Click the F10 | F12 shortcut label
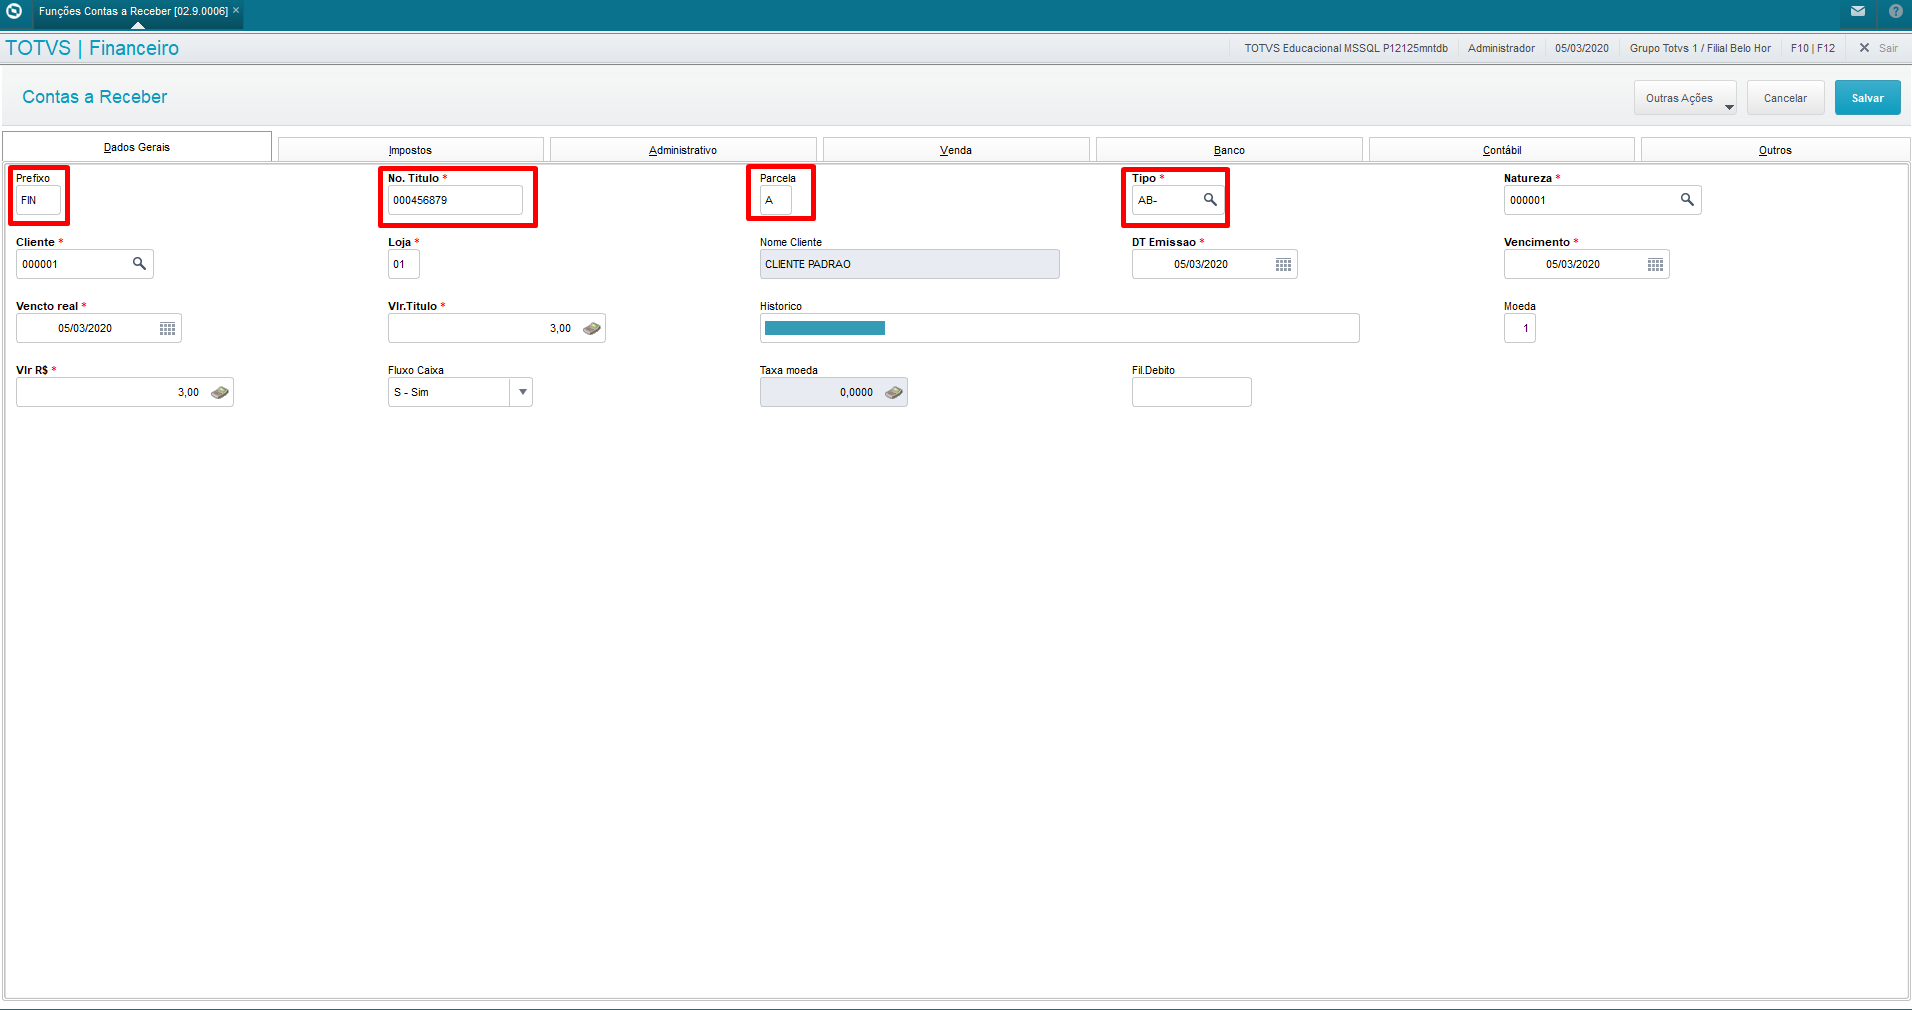The width and height of the screenshot is (1912, 1010). tap(1812, 48)
